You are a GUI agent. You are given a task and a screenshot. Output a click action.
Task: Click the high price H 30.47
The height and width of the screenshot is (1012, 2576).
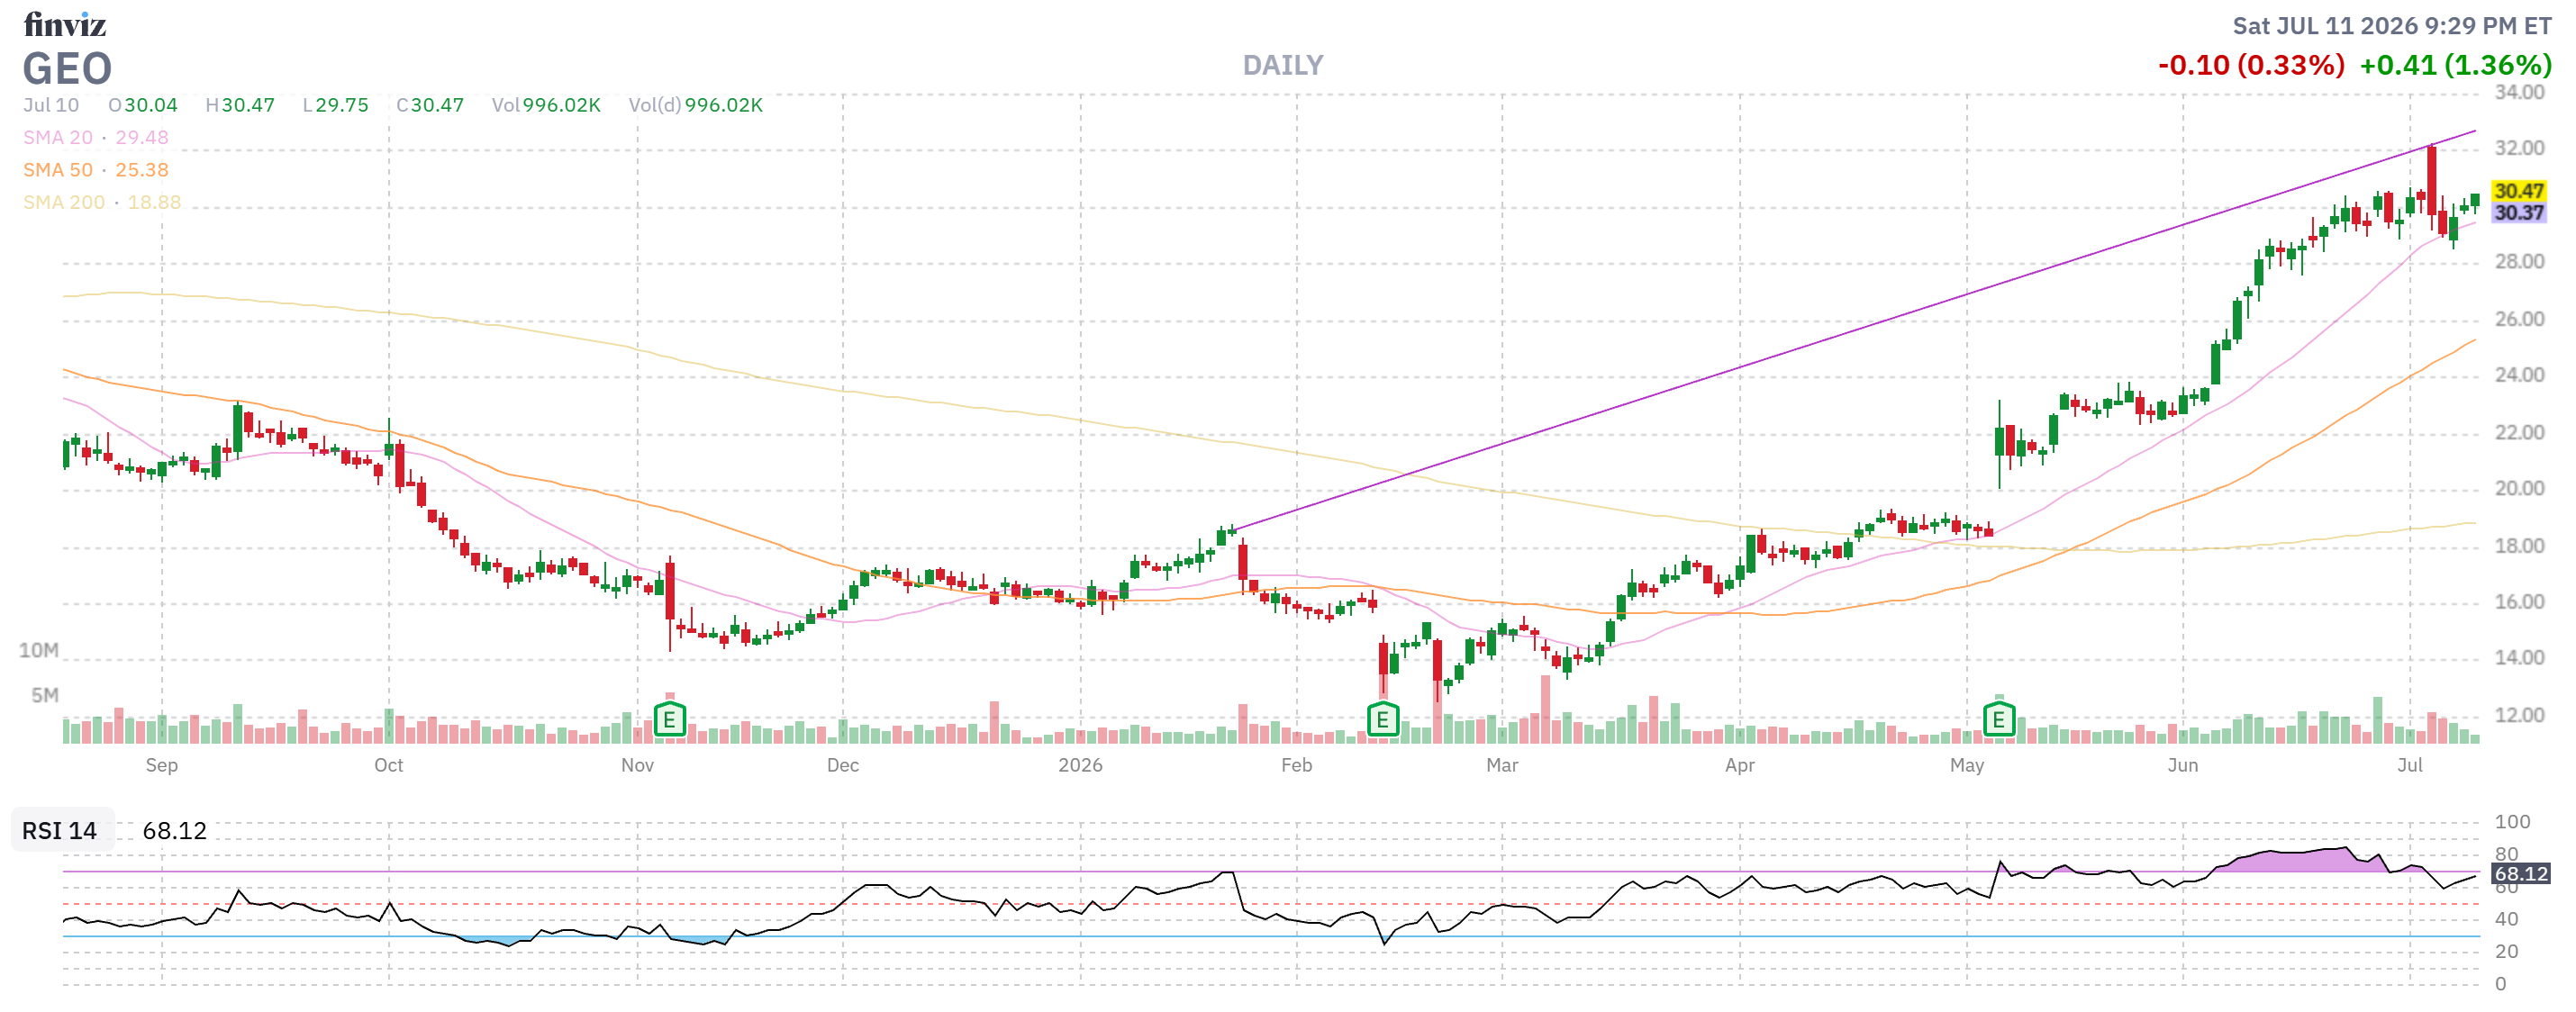pos(240,105)
